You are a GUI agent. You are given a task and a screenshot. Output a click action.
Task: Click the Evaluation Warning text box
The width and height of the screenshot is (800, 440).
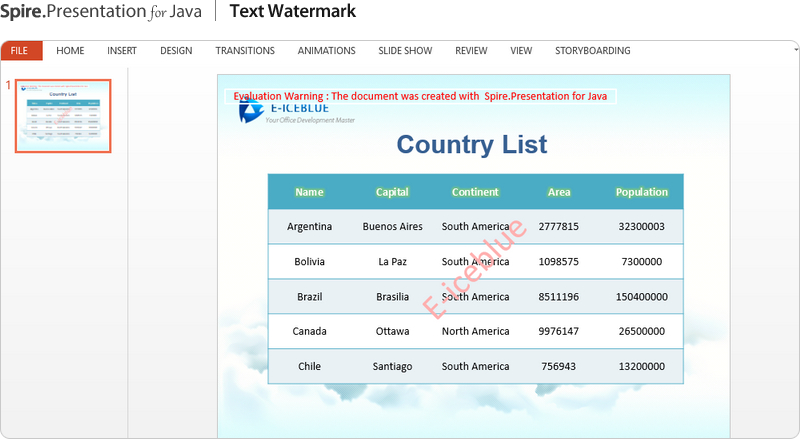[420, 96]
